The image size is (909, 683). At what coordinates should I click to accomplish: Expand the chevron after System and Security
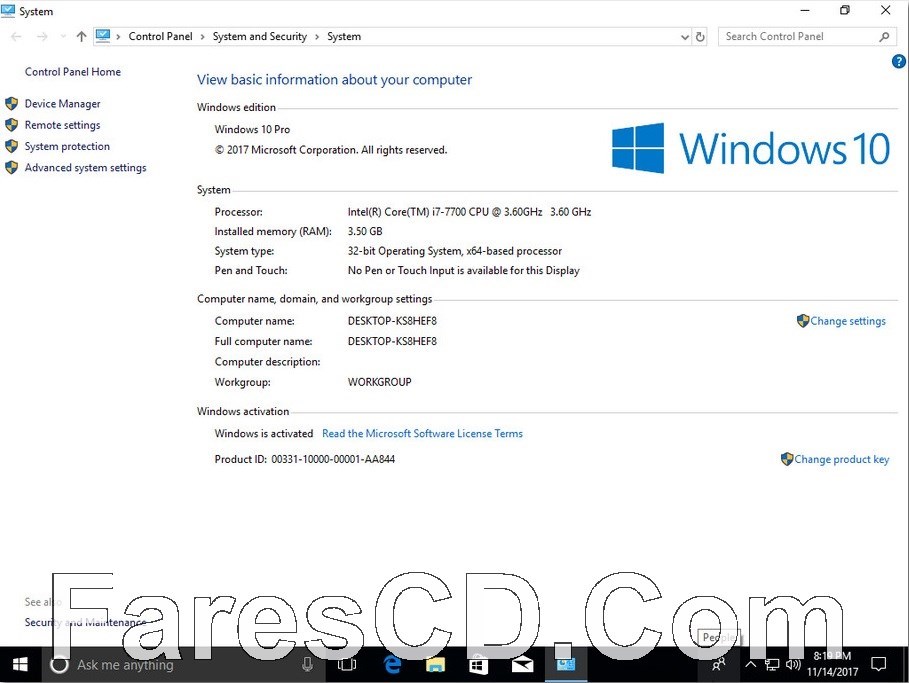tap(317, 37)
